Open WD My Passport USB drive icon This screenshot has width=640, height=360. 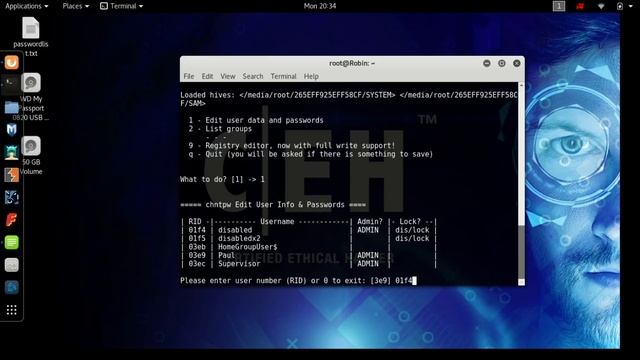point(31,97)
